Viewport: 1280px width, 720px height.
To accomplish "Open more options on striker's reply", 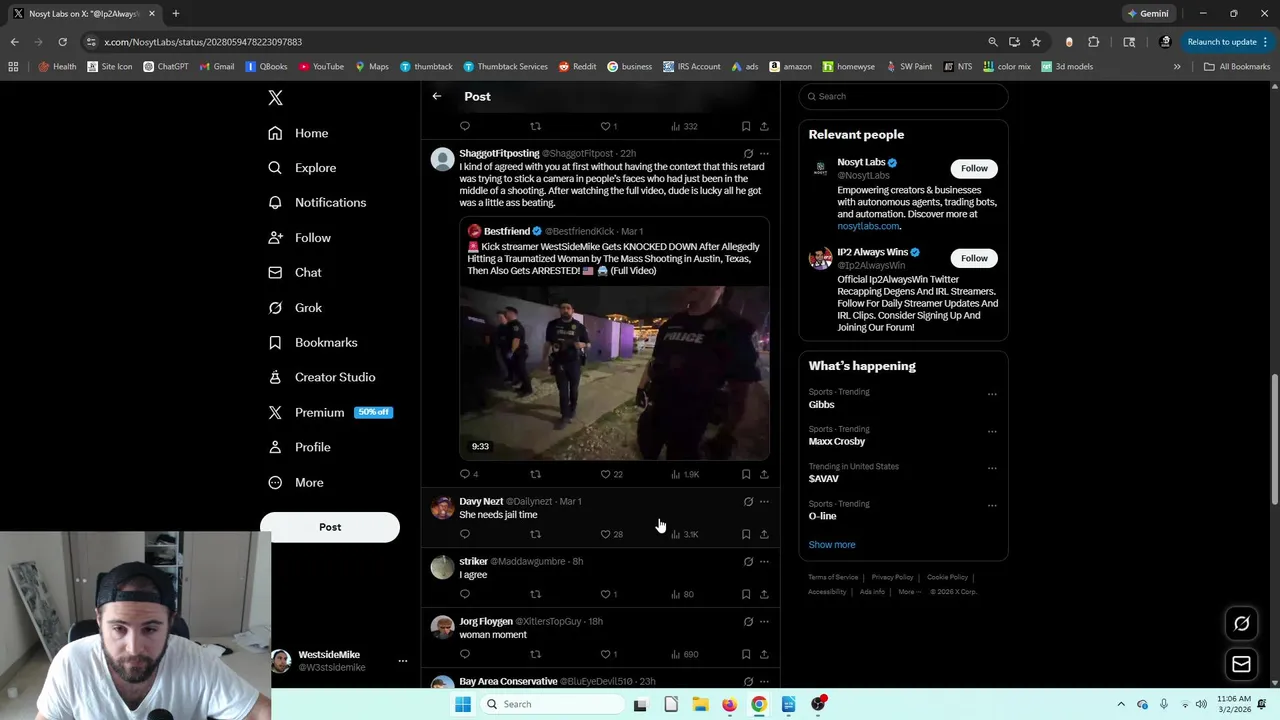I will (x=764, y=562).
